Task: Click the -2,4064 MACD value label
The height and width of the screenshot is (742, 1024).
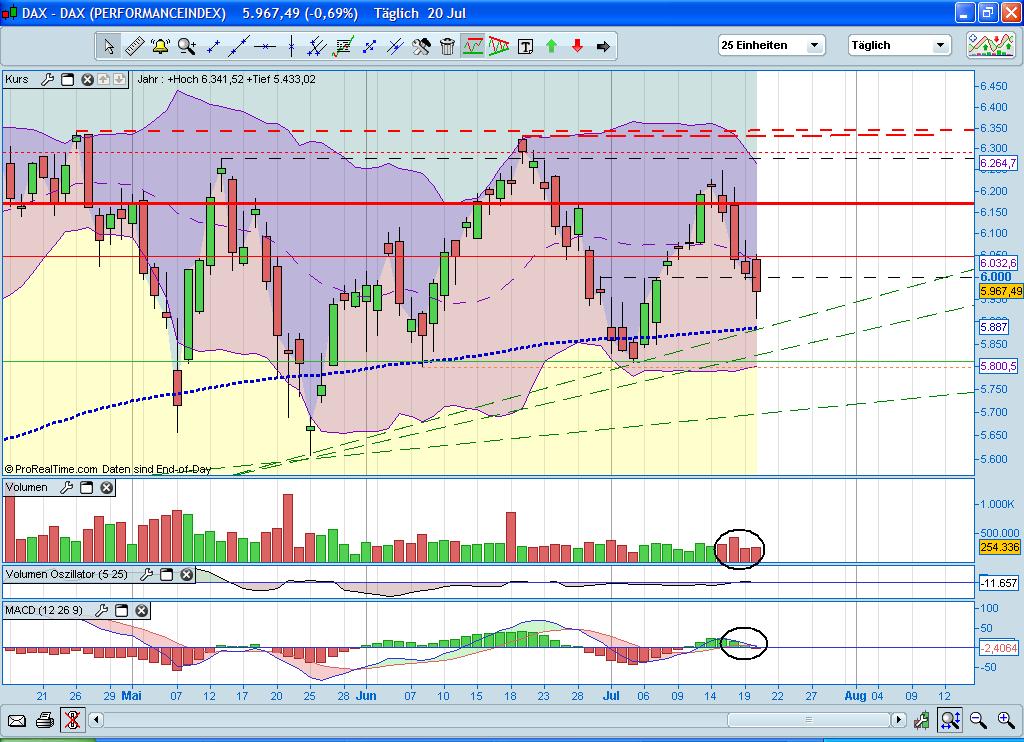Action: click(x=999, y=648)
